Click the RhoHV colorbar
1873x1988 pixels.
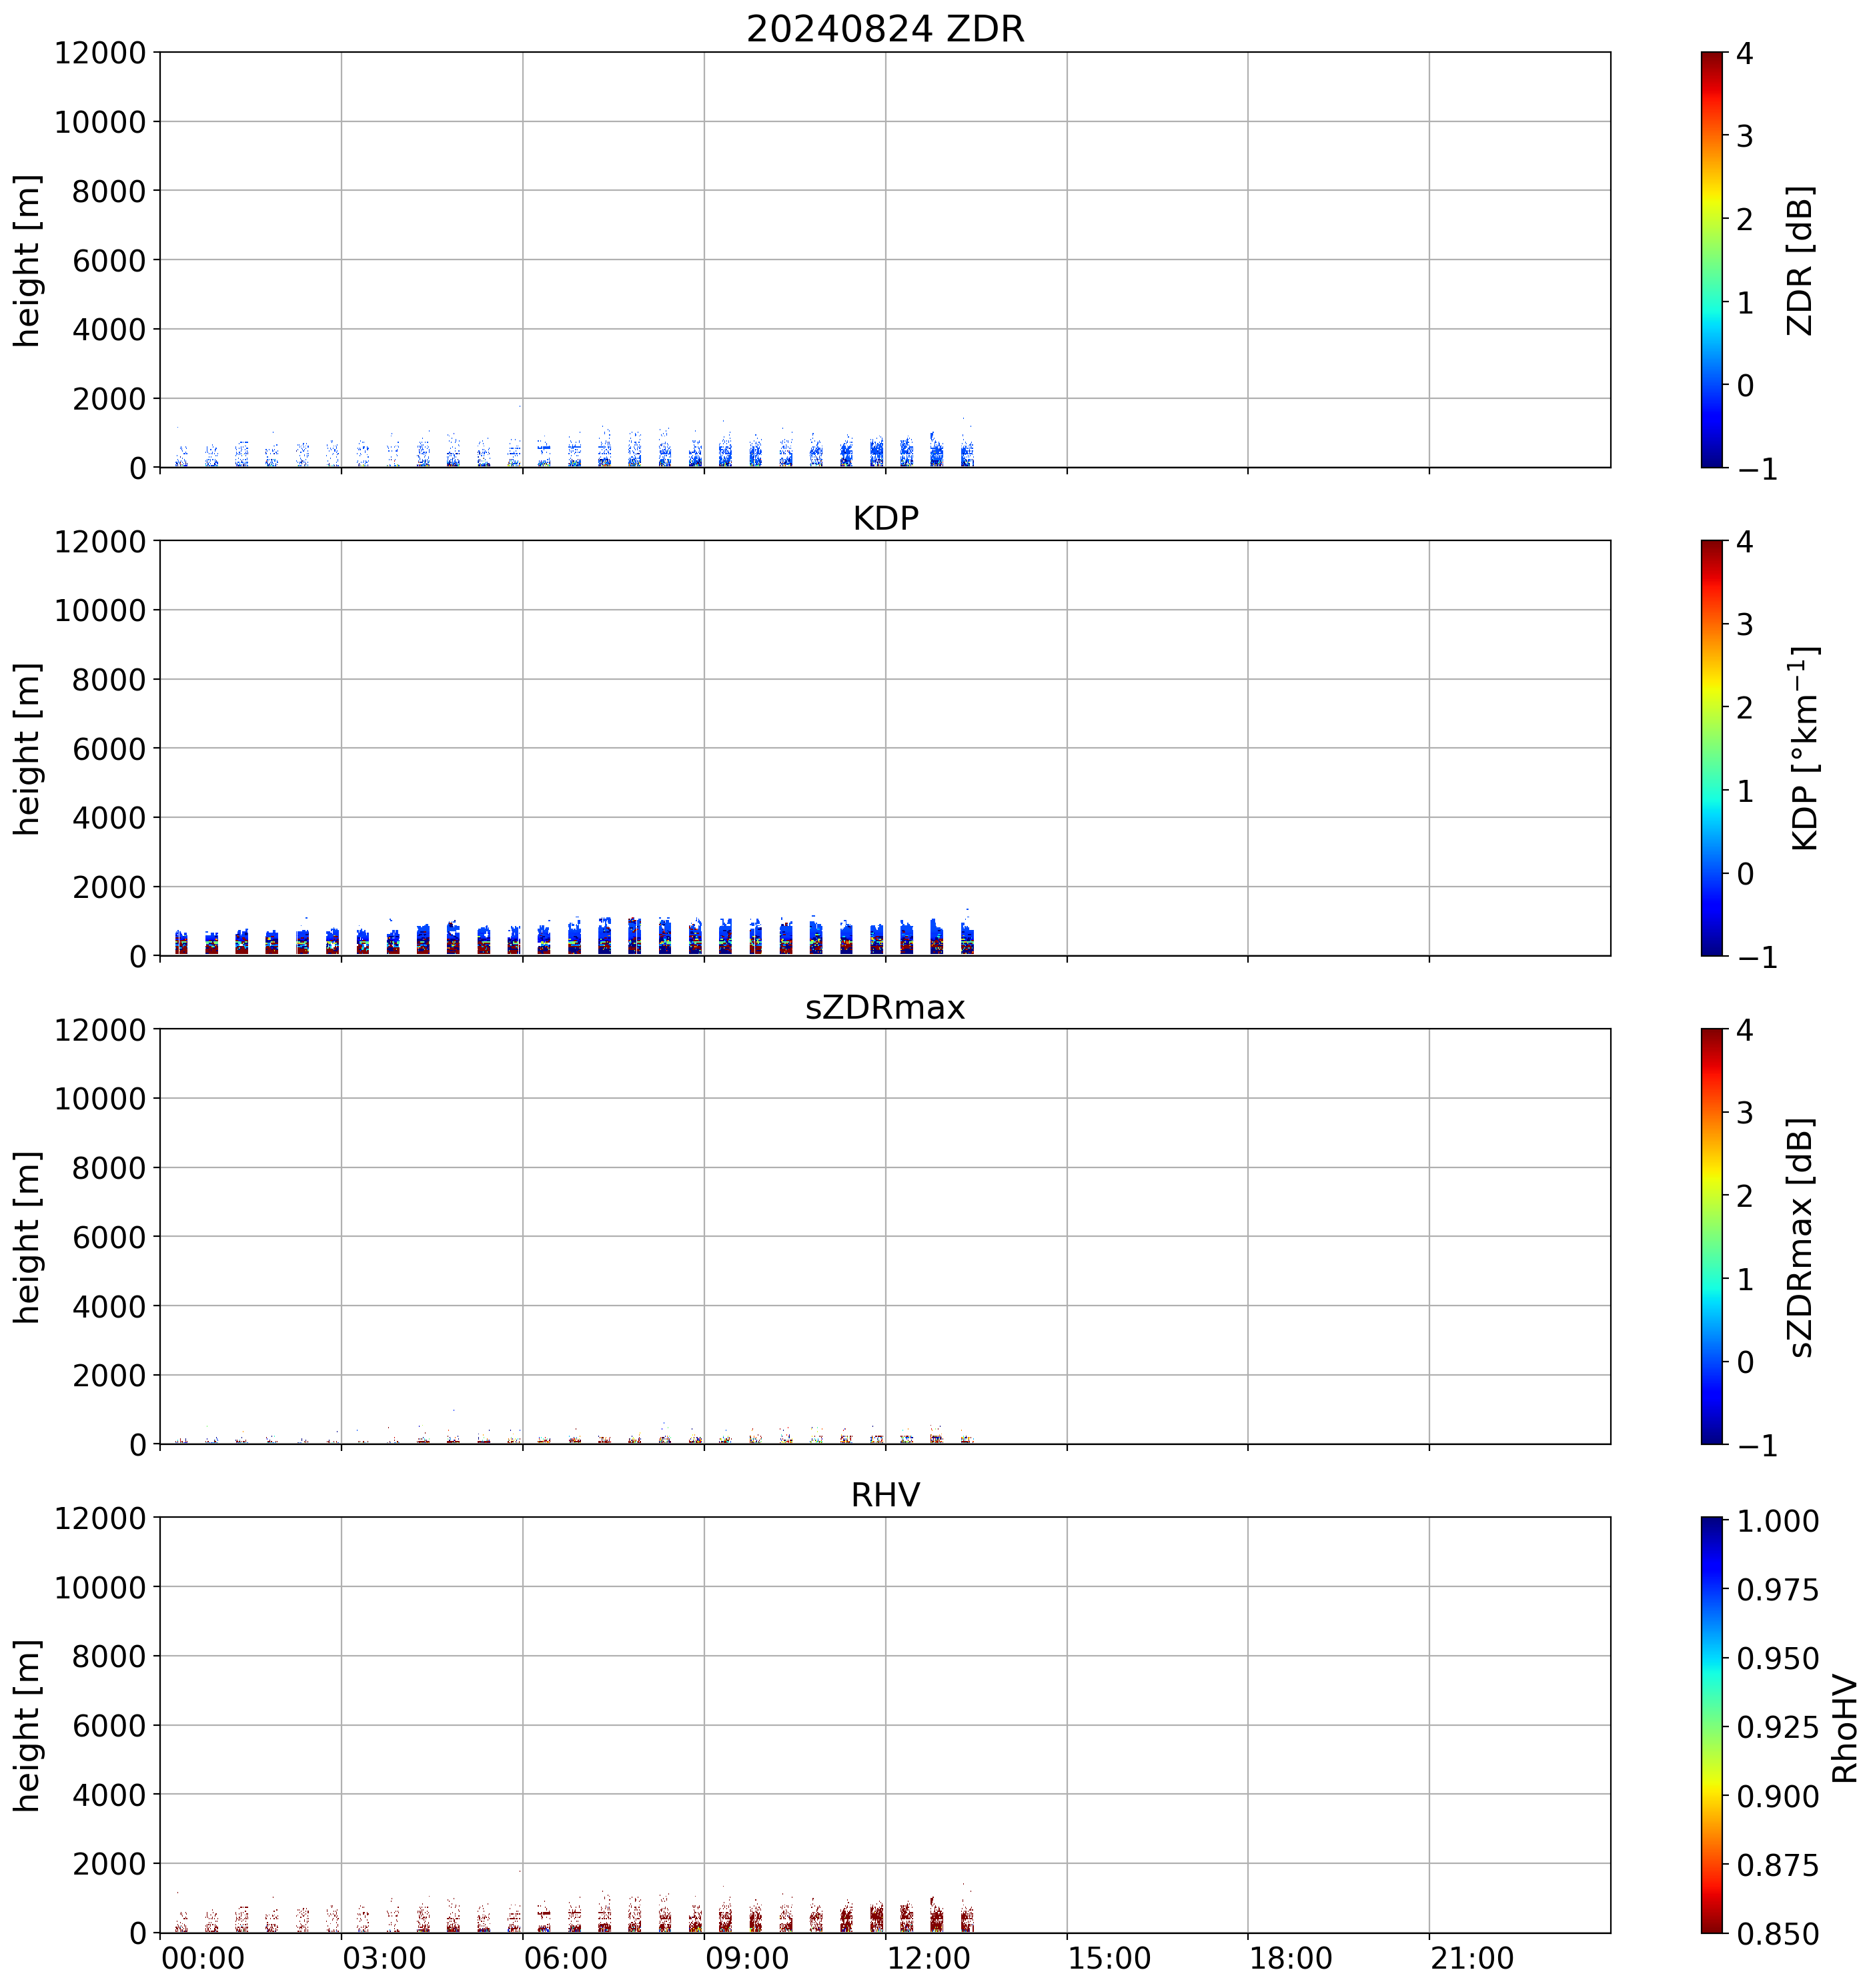tap(1711, 1725)
